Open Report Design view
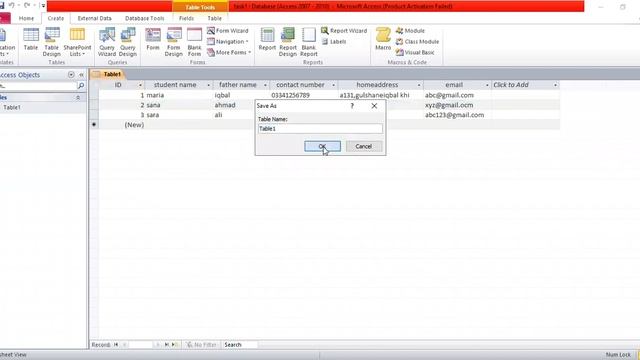Viewport: 640px width, 360px height. click(x=288, y=42)
